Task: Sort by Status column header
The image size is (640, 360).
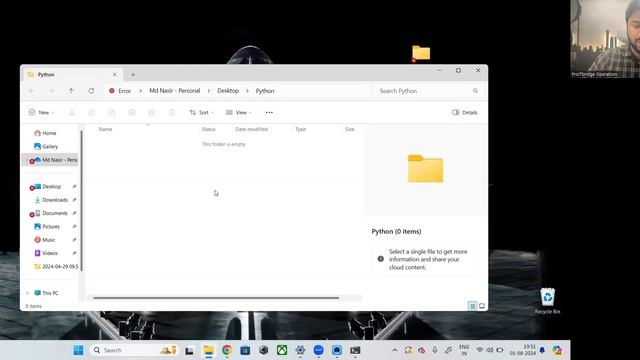Action: coord(209,129)
